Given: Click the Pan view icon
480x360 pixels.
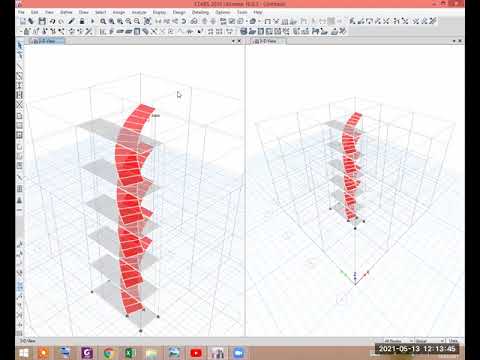Looking at the screenshot, I should [x=147, y=21].
